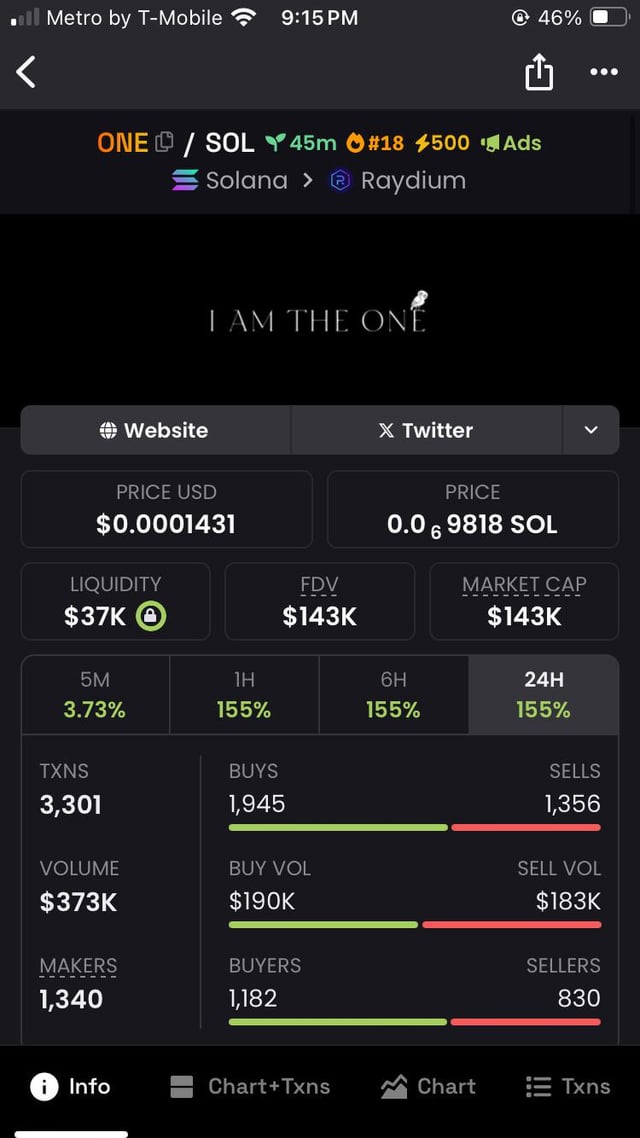Tap the fire trending #18 badge

(375, 143)
